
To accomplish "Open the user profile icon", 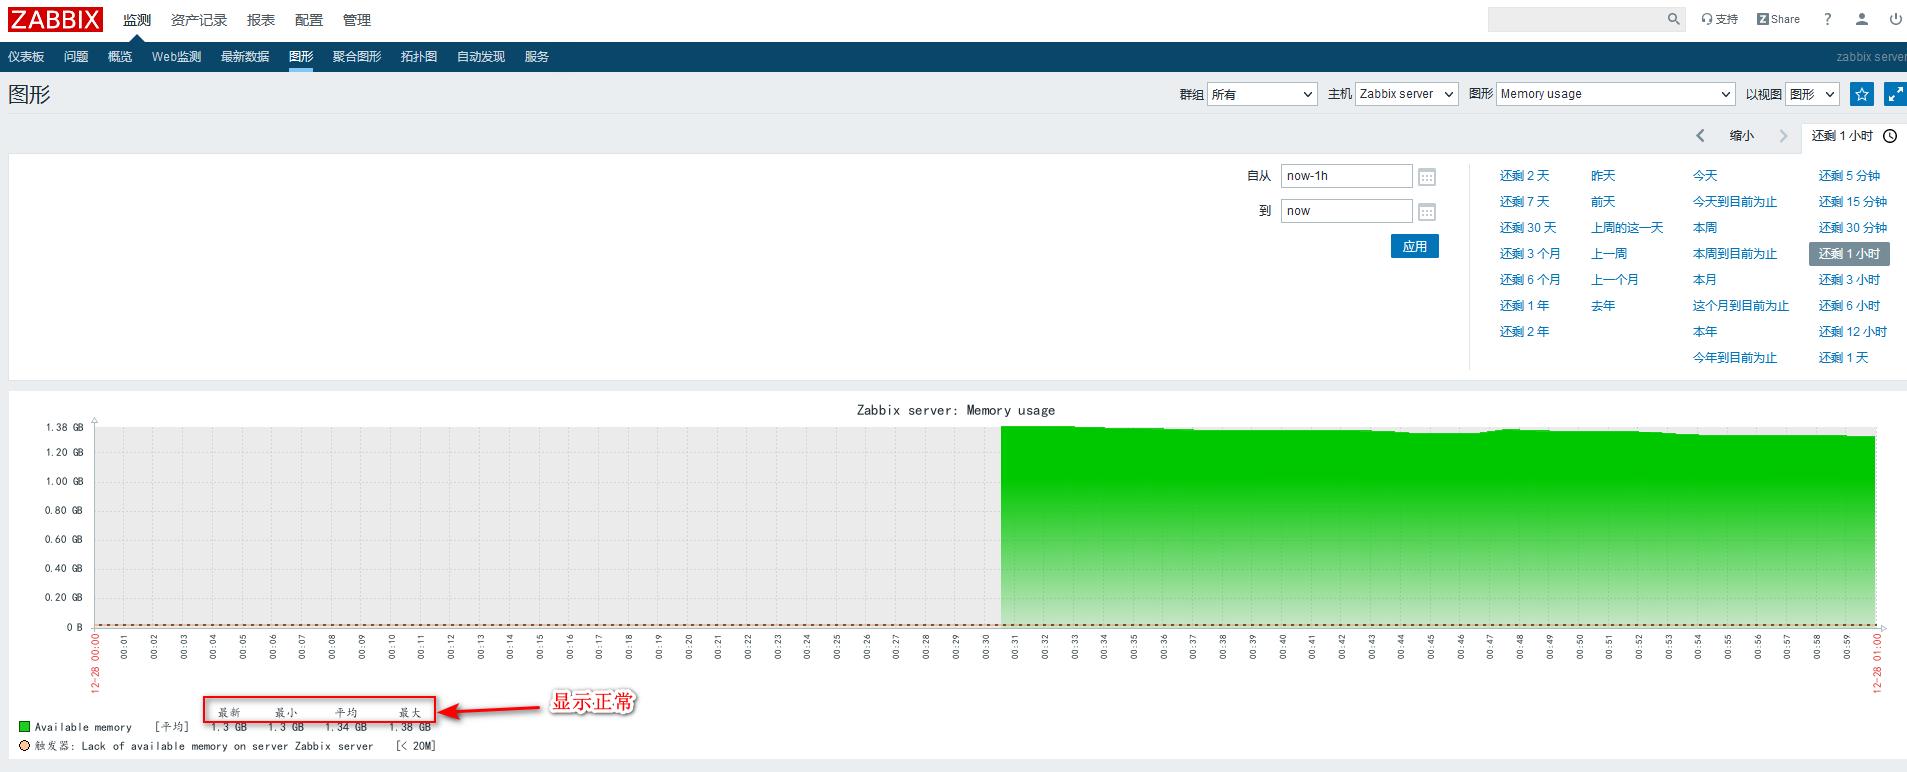I will [1862, 19].
